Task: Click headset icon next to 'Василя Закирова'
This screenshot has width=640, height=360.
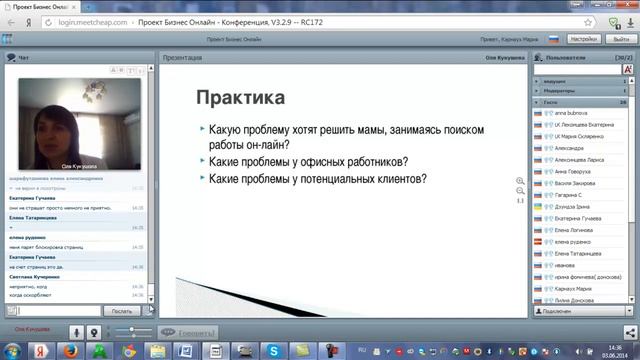Action: [x=549, y=184]
